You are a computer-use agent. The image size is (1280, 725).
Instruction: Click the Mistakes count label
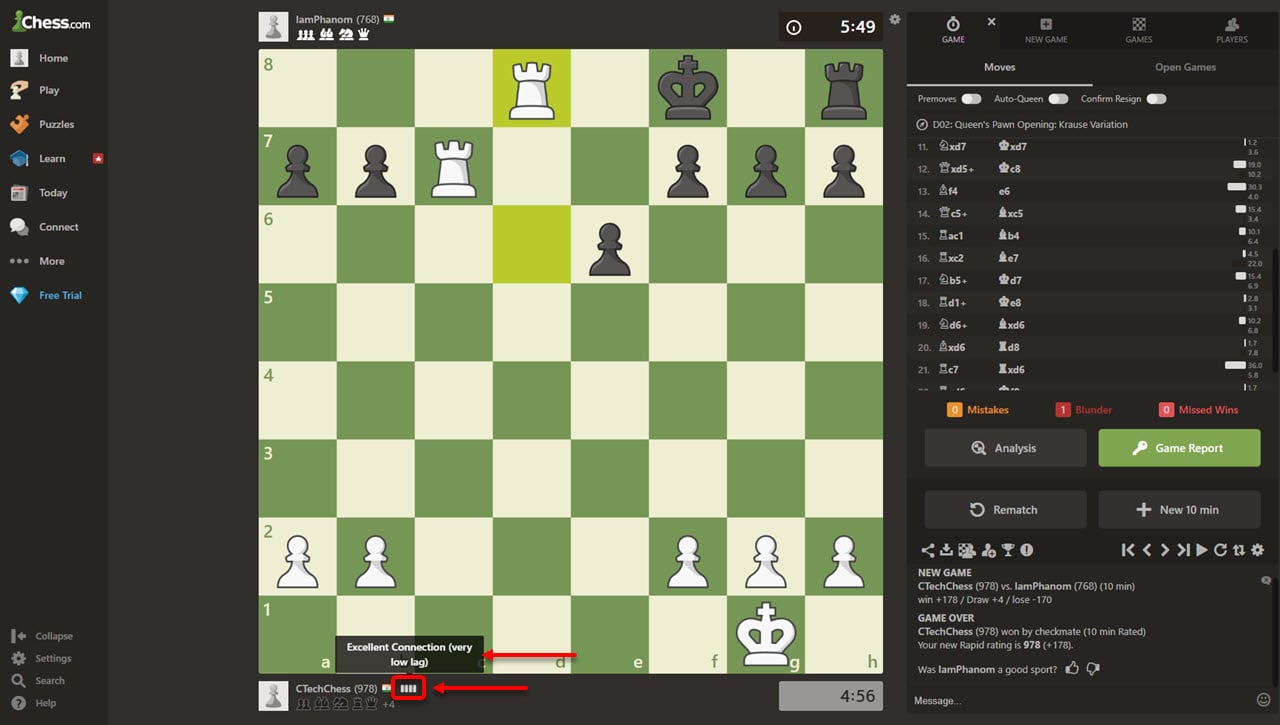tap(978, 410)
